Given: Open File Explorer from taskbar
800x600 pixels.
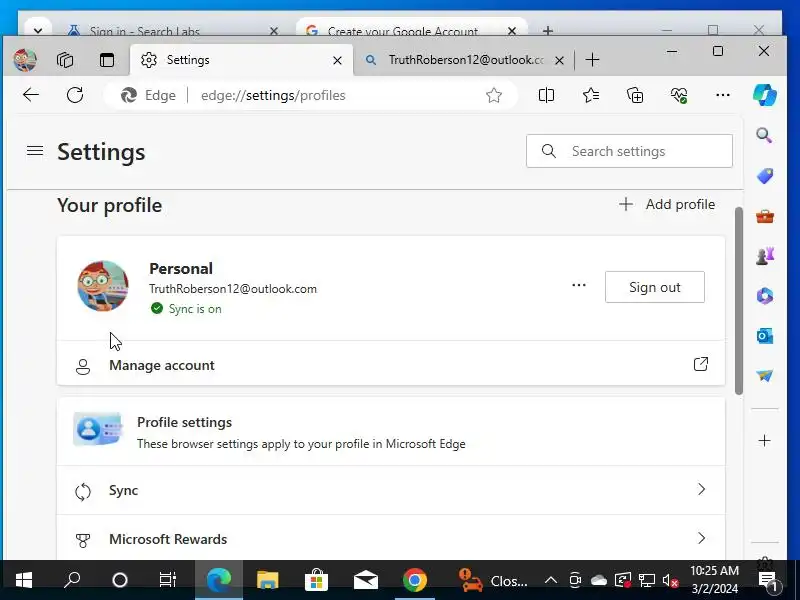Looking at the screenshot, I should tap(267, 580).
